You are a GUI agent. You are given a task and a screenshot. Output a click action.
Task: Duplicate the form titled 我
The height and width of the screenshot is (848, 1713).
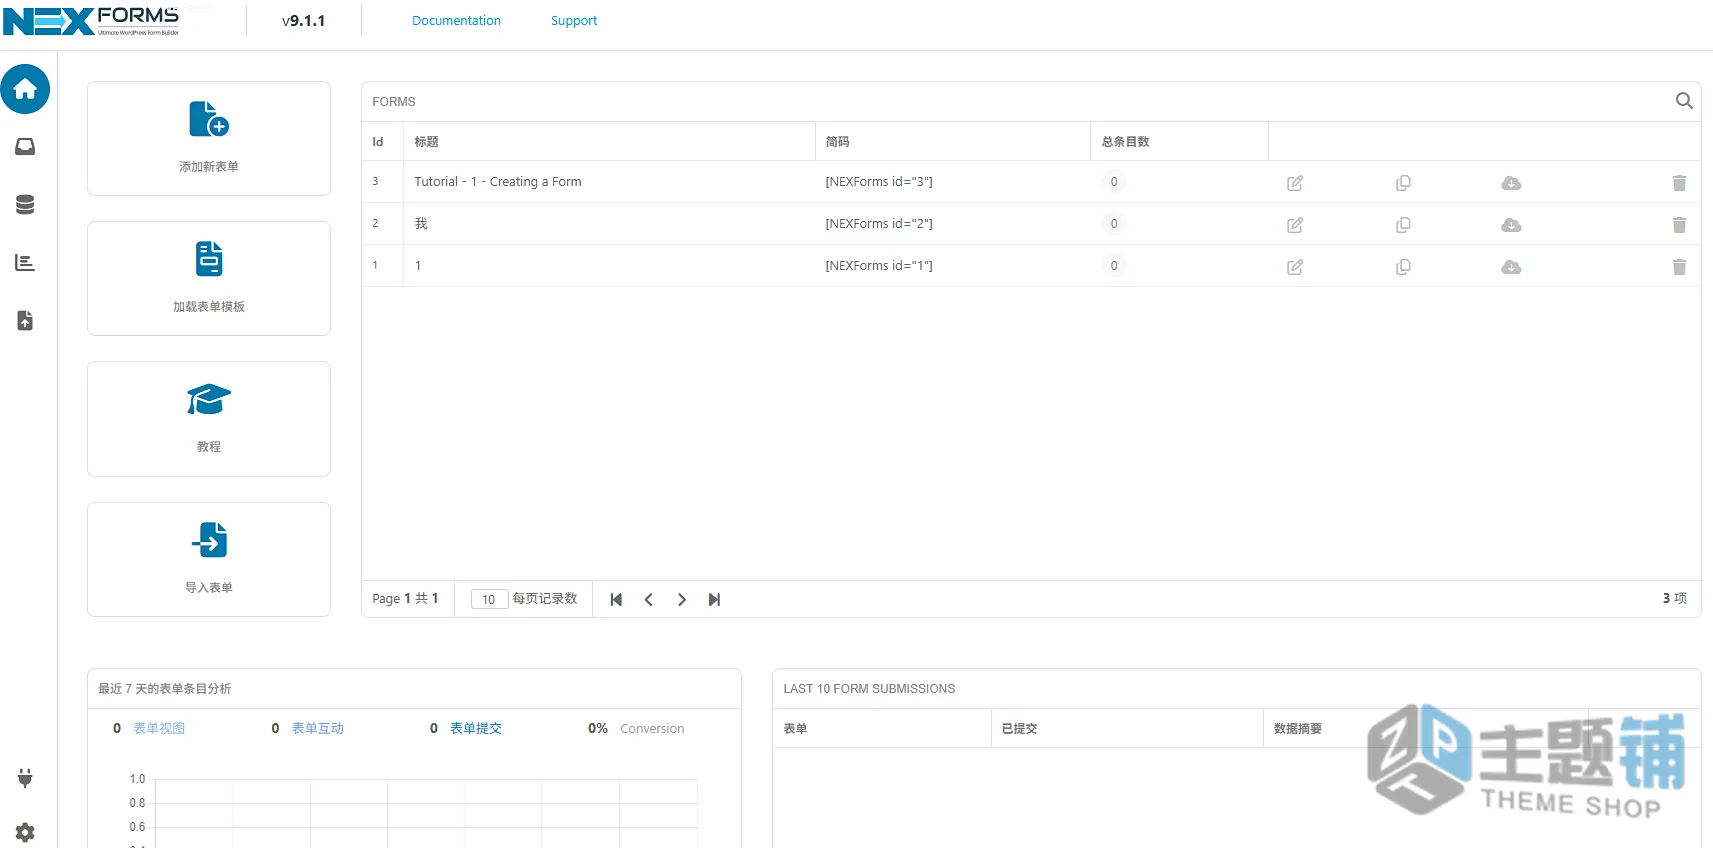pyautogui.click(x=1403, y=225)
